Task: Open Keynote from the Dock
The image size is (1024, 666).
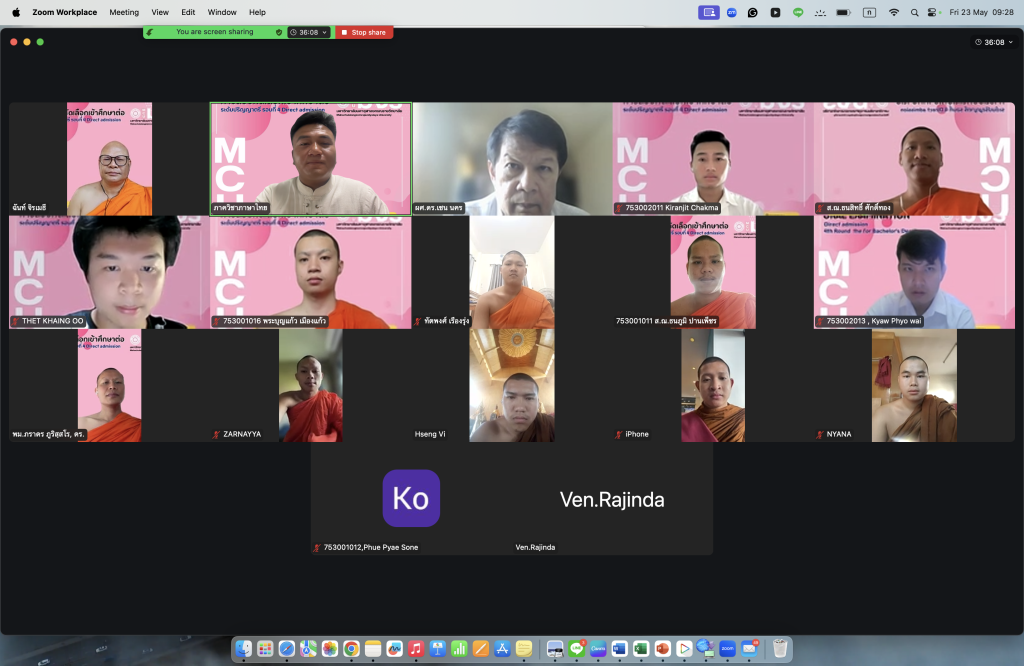Action: tap(438, 648)
